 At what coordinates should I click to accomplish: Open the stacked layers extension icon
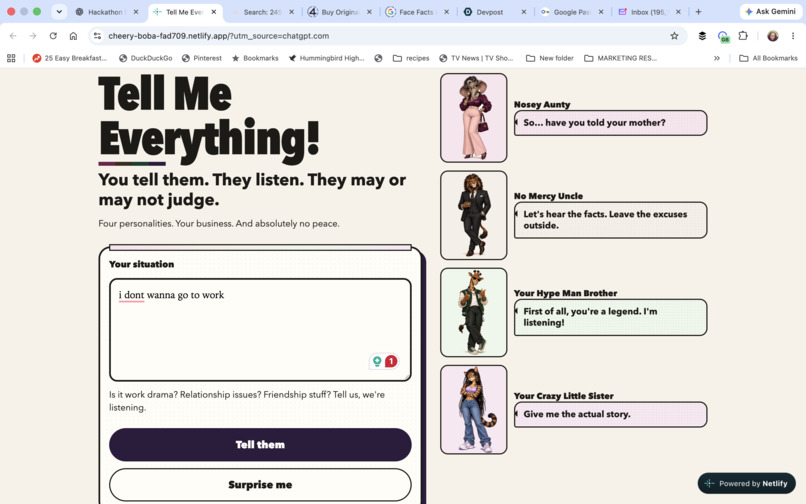point(702,36)
